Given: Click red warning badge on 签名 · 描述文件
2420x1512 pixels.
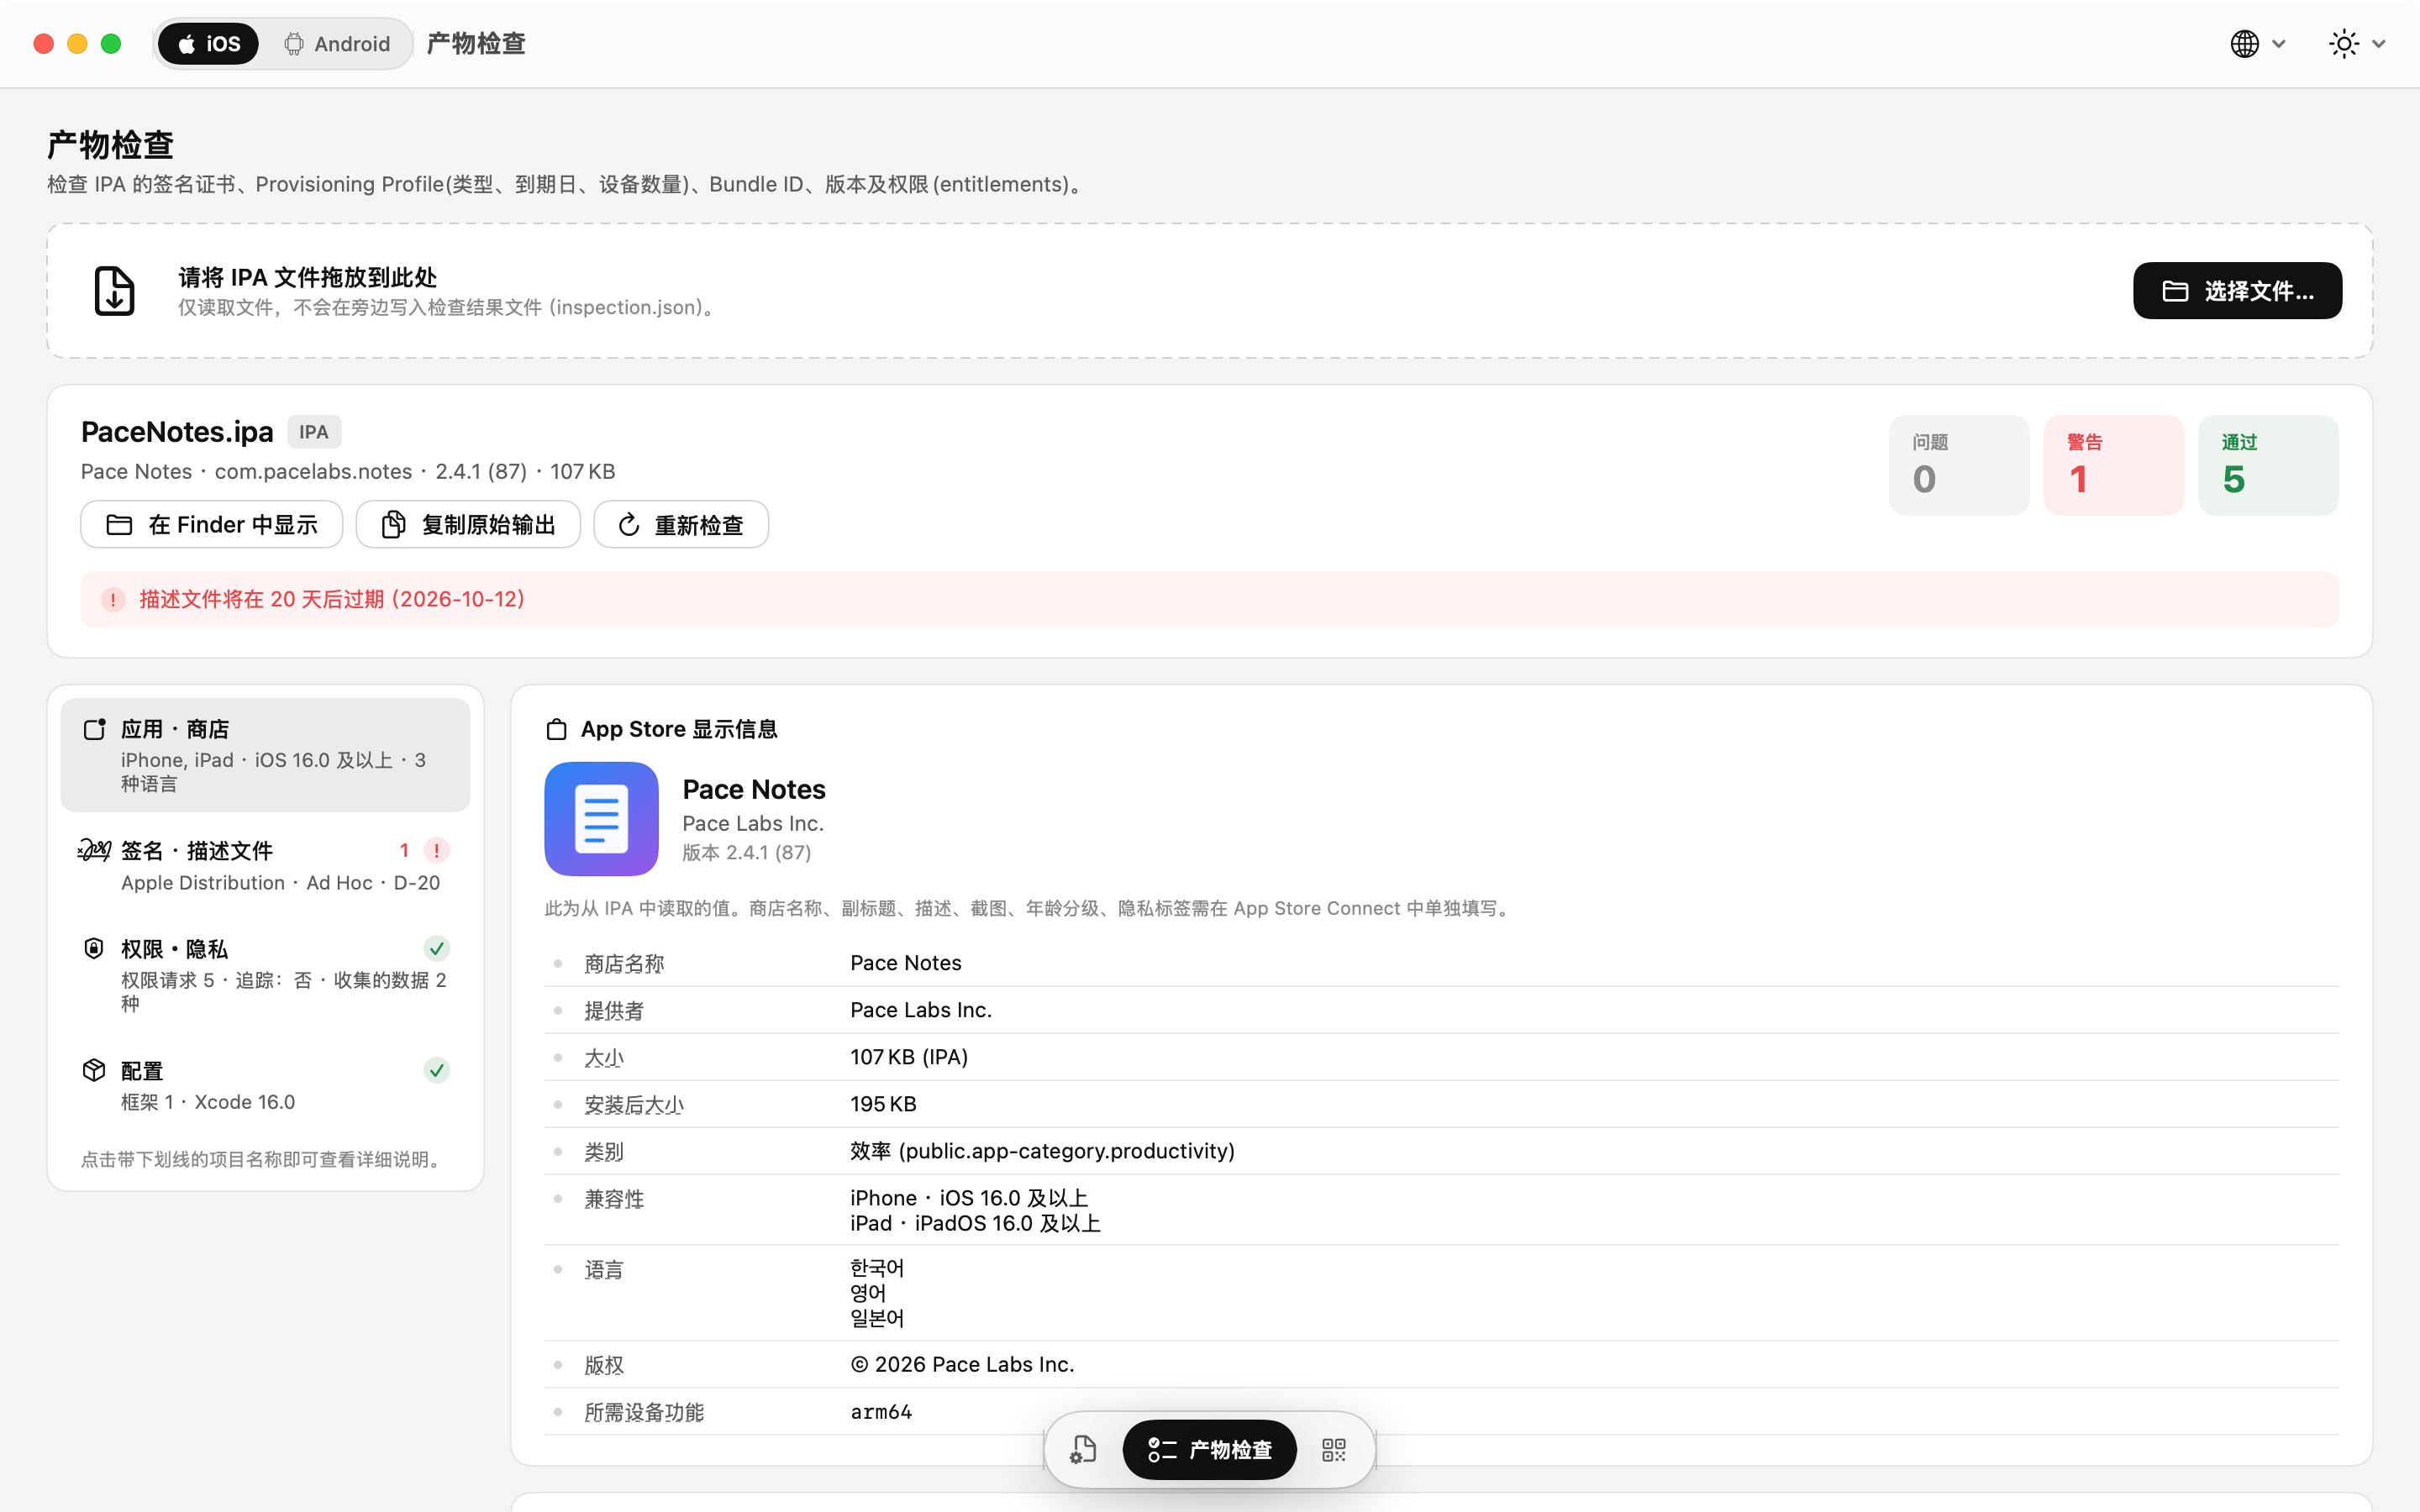Looking at the screenshot, I should [437, 850].
